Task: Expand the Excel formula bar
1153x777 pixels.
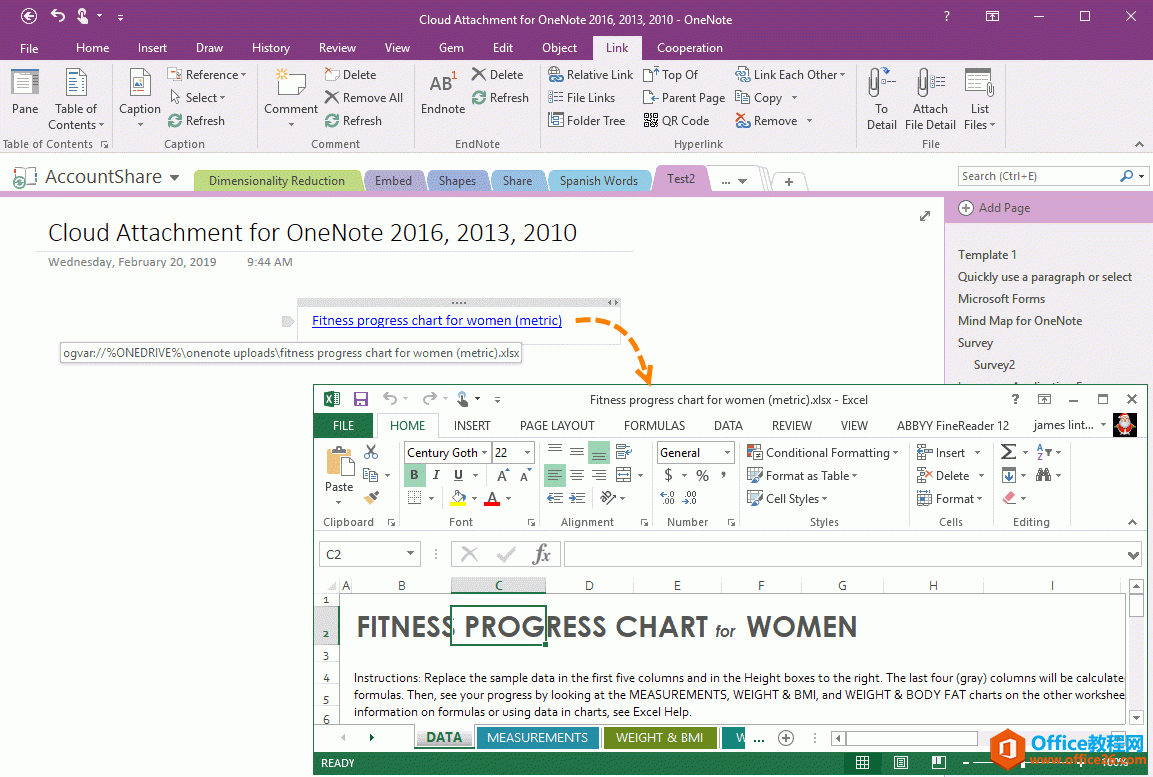Action: pos(1133,554)
